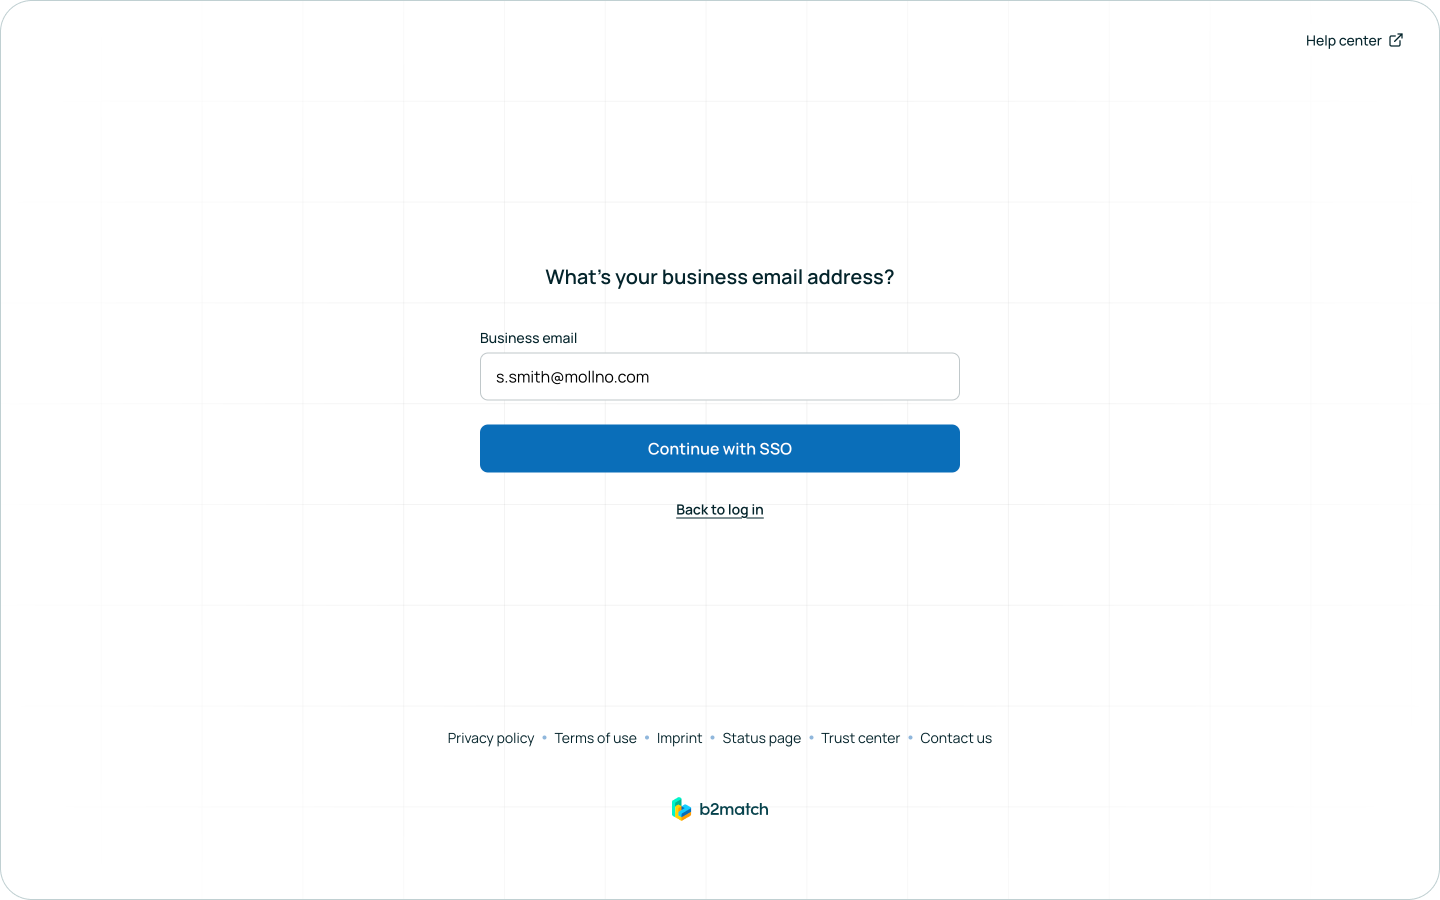Click dot separator between Status page and Trust center
1440x900 pixels.
tap(811, 738)
